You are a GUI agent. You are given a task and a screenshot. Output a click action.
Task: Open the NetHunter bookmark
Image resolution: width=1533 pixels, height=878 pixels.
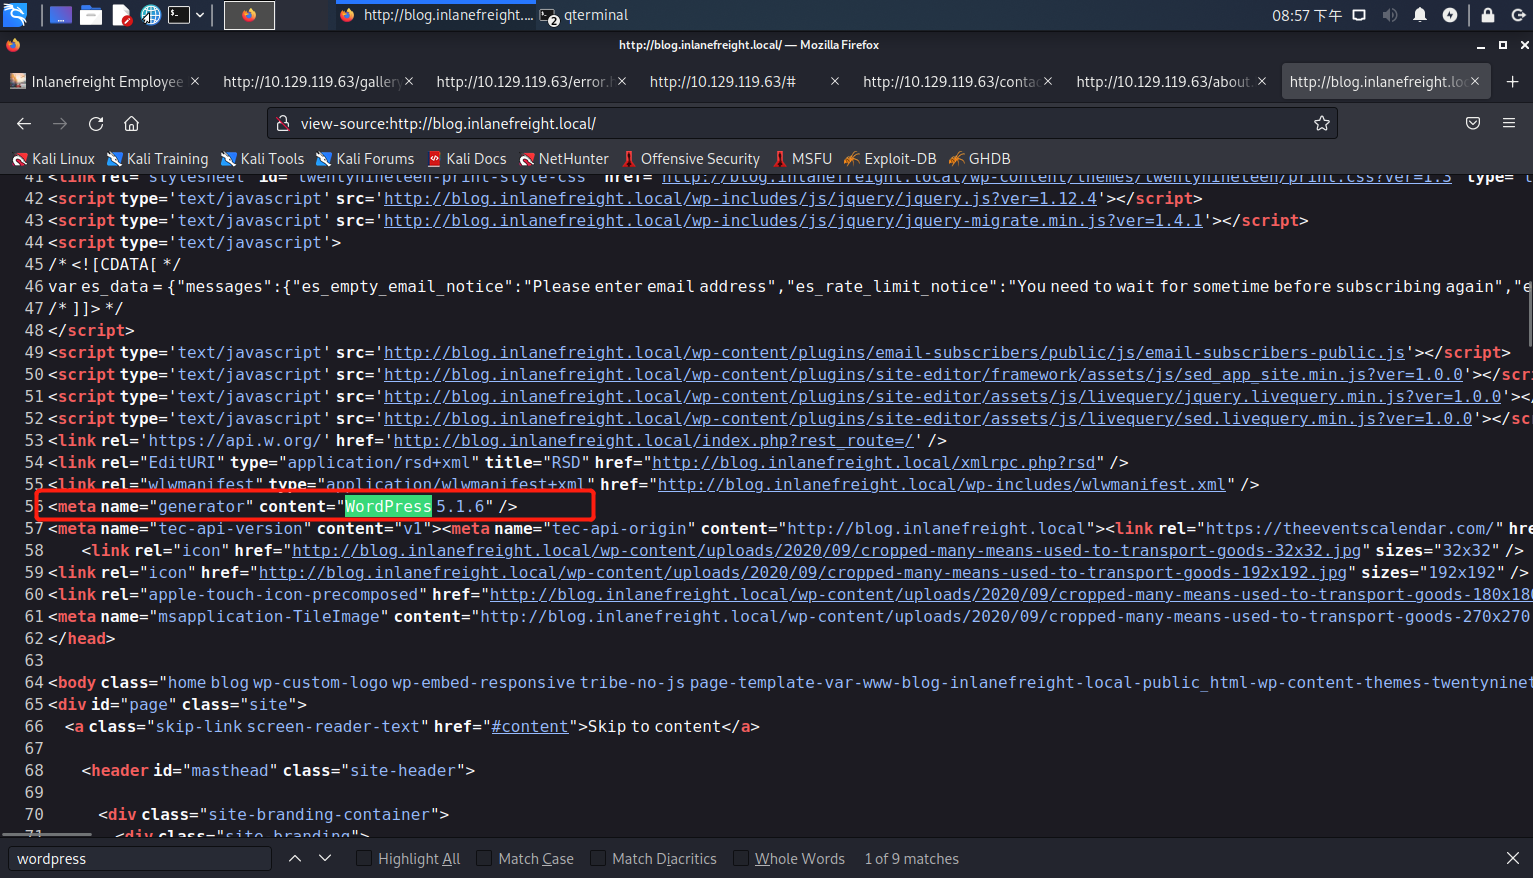(563, 159)
